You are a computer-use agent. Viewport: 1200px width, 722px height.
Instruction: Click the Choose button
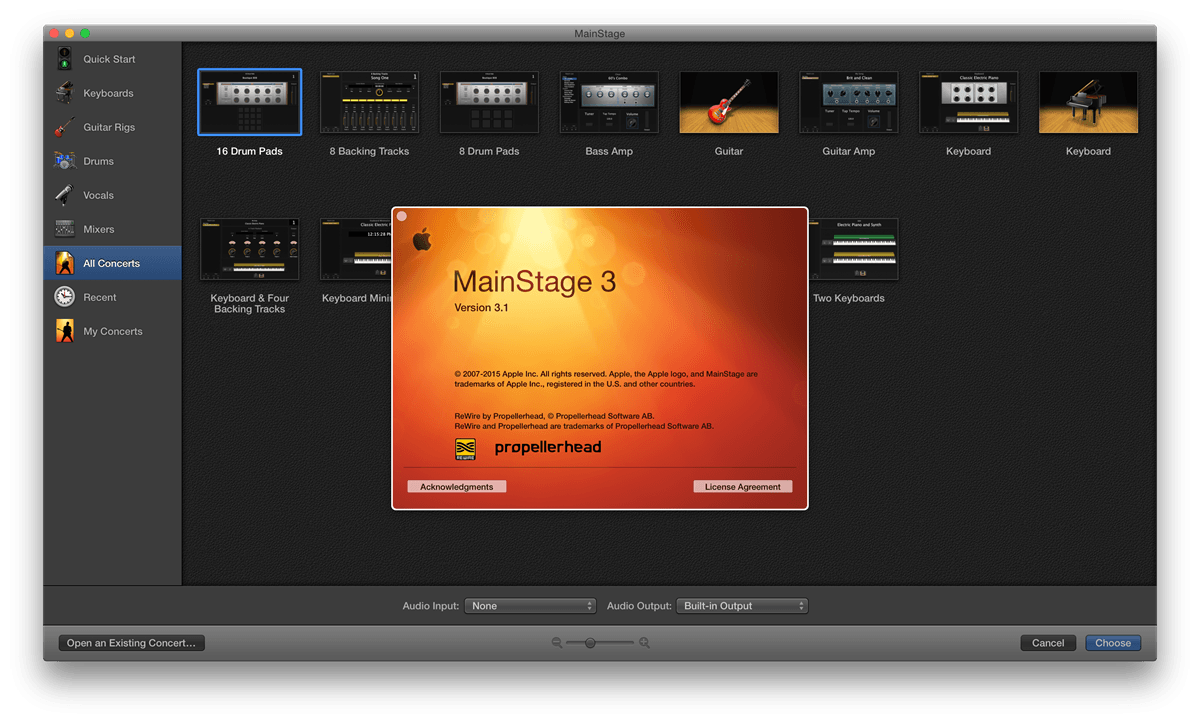1113,643
